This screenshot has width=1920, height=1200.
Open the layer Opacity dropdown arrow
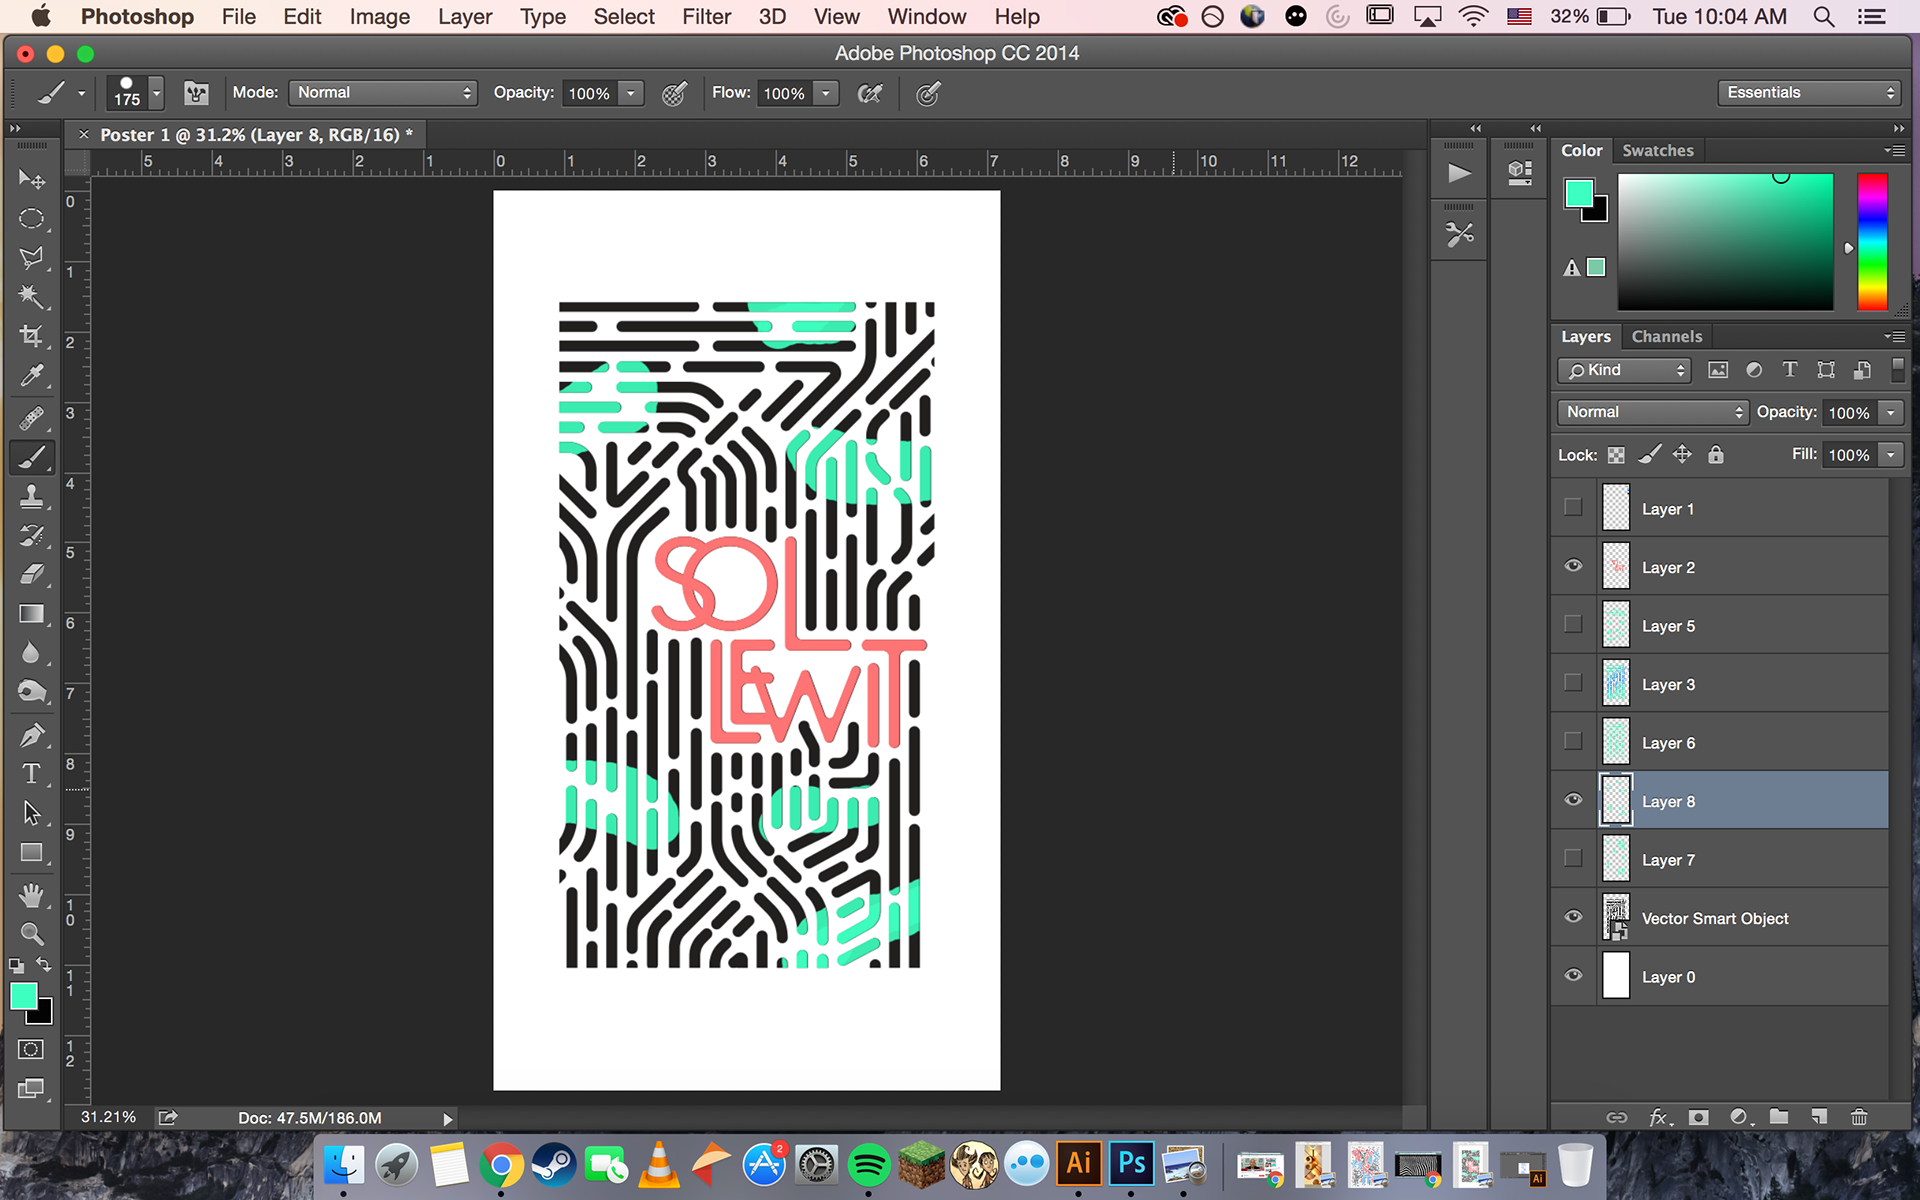point(1891,413)
